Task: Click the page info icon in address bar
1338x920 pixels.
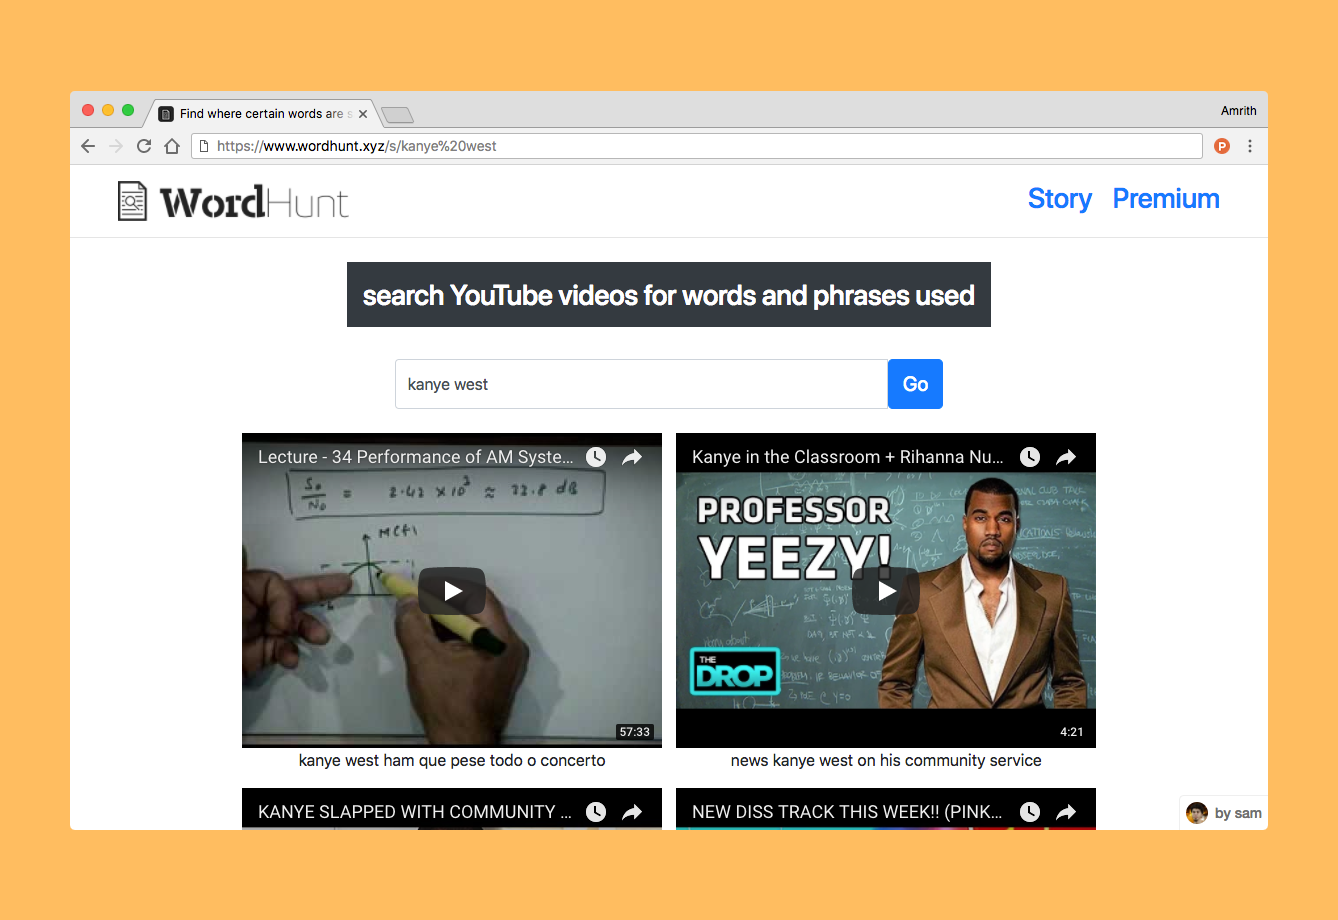Action: 204,146
